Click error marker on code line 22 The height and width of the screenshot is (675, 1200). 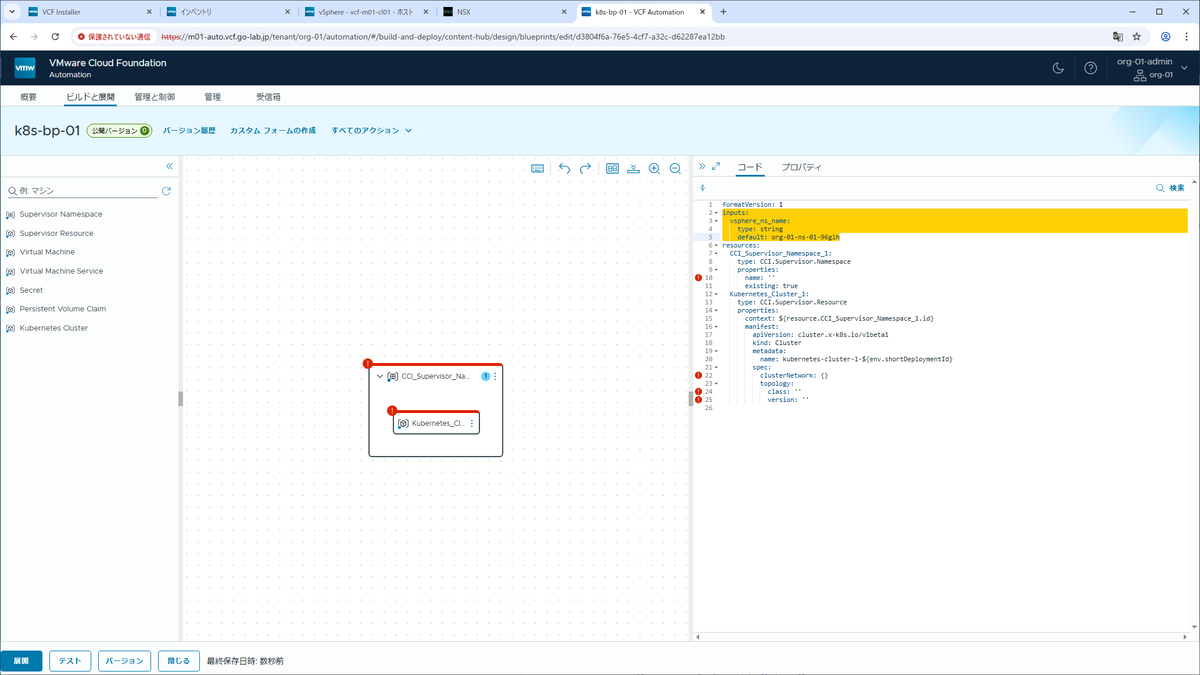click(x=698, y=375)
